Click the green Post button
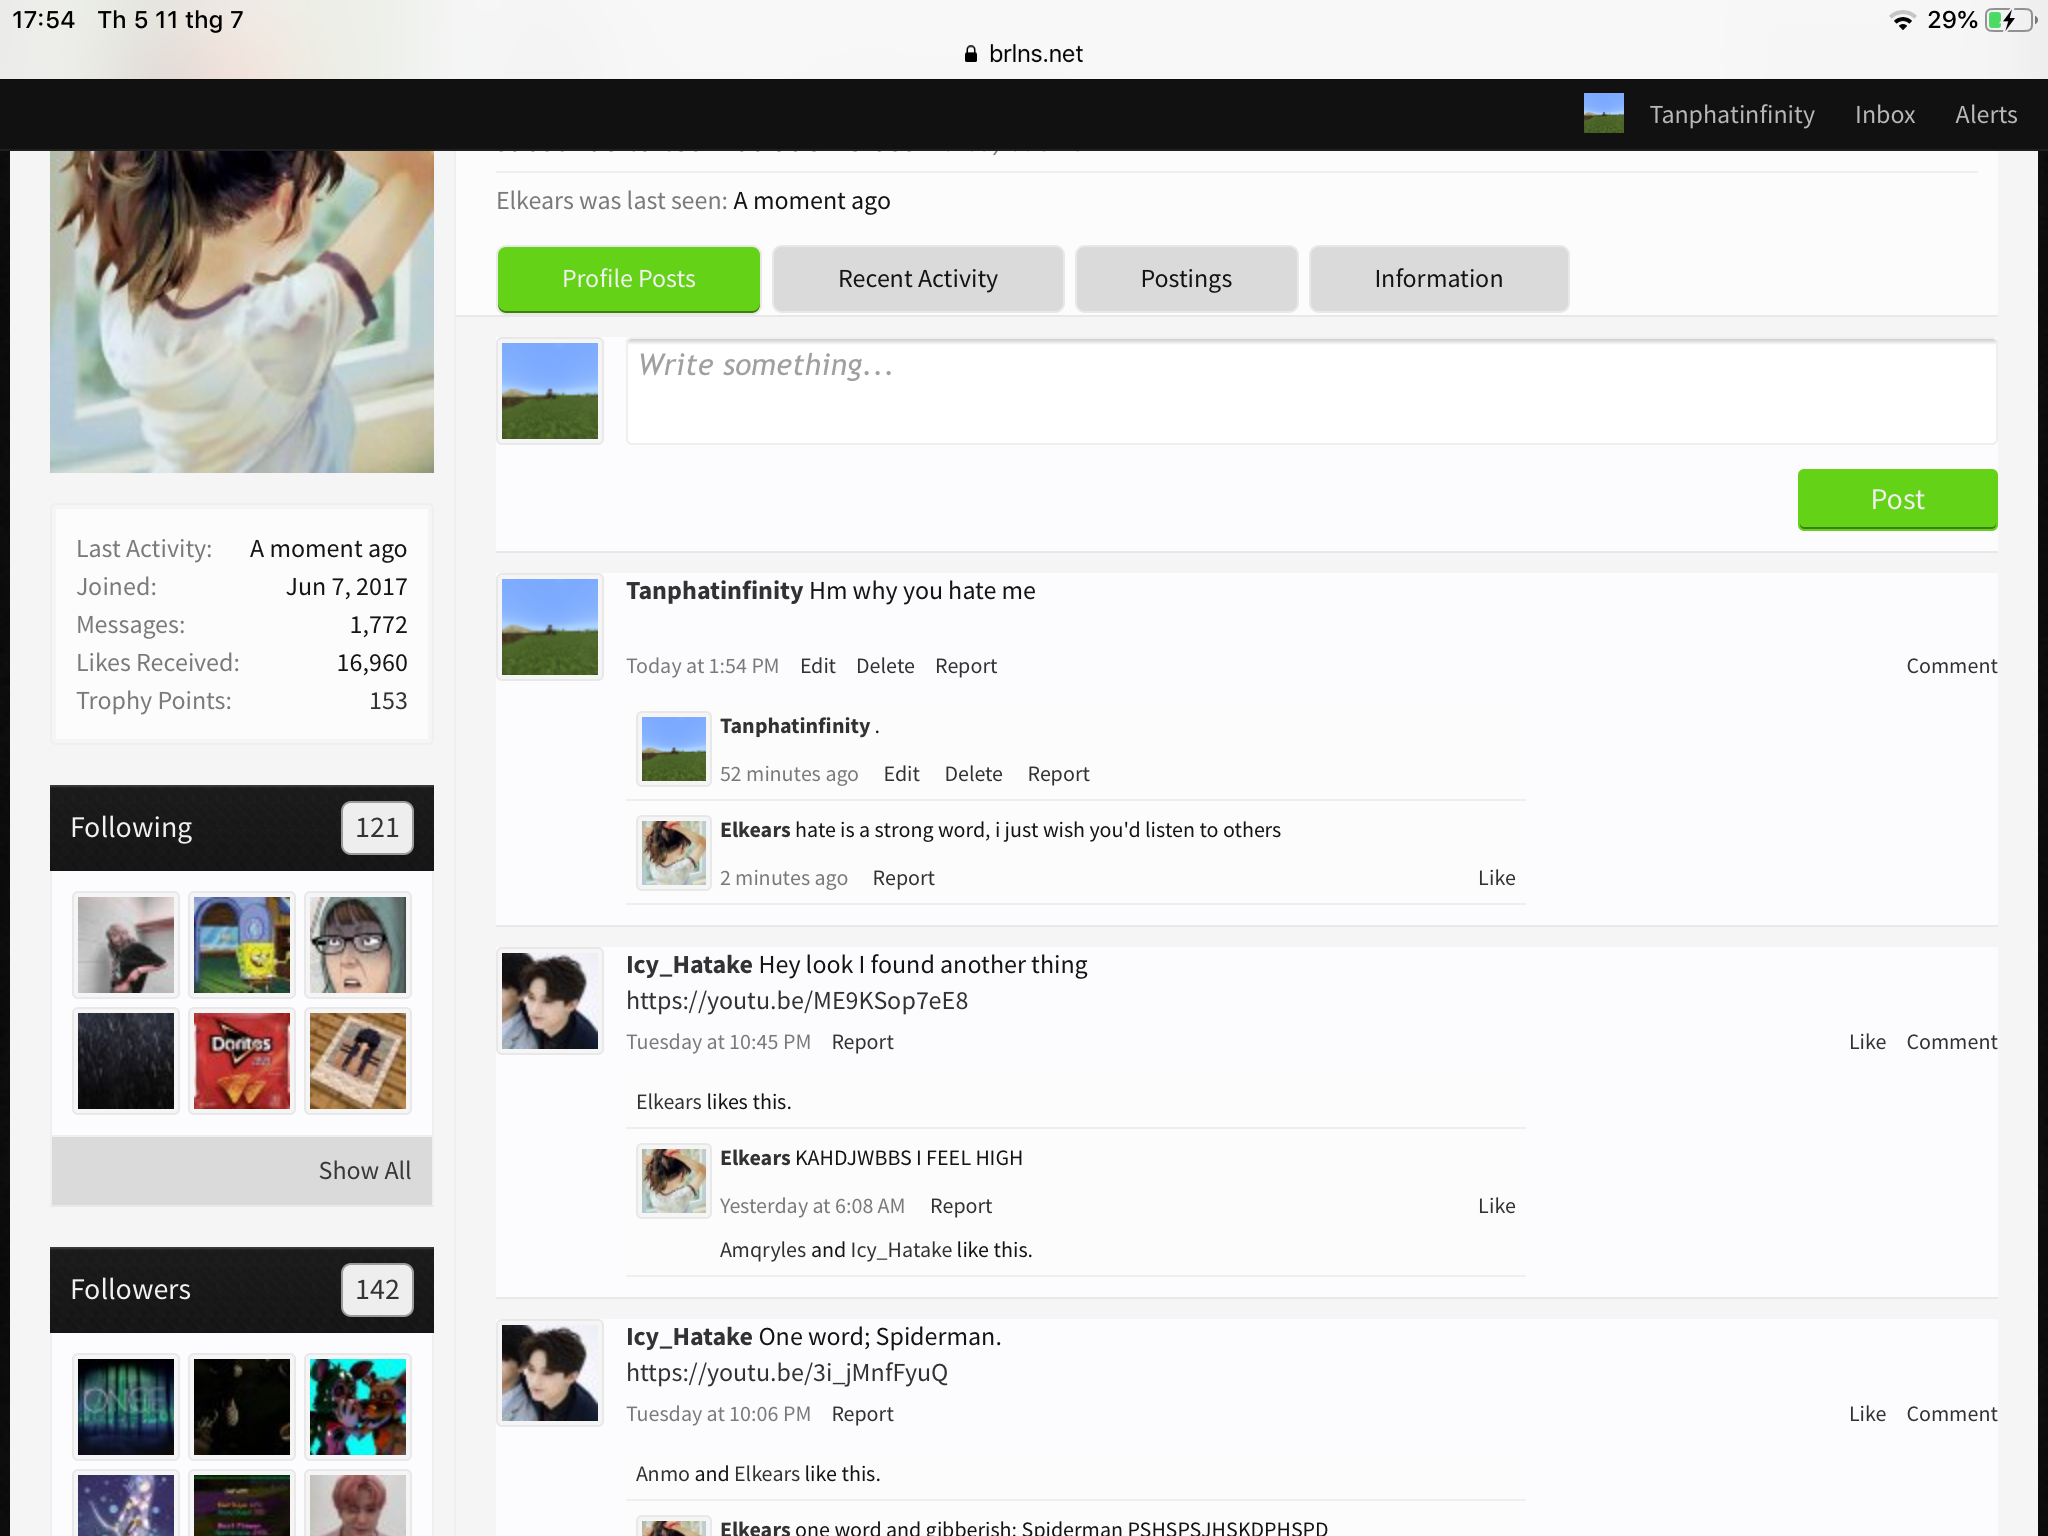Image resolution: width=2048 pixels, height=1536 pixels. [x=1897, y=499]
